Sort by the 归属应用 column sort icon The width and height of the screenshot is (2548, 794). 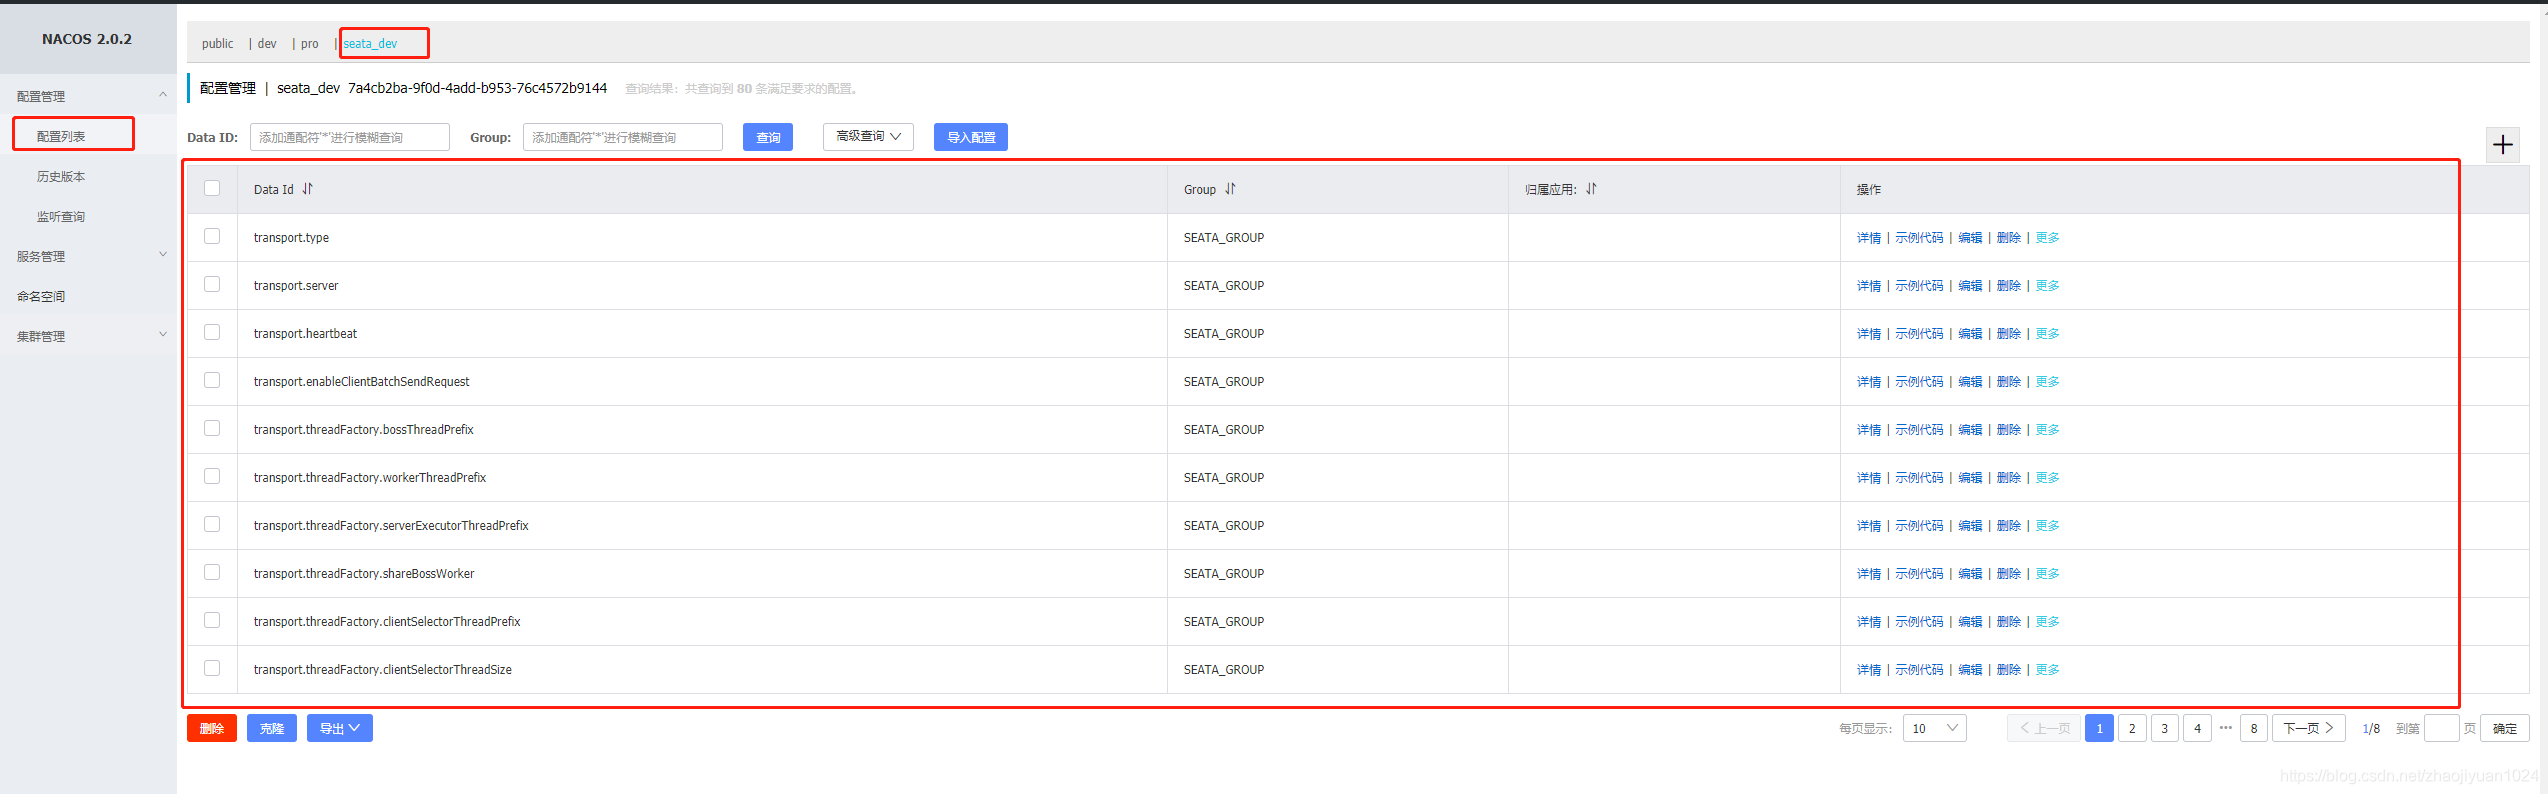pos(1591,188)
